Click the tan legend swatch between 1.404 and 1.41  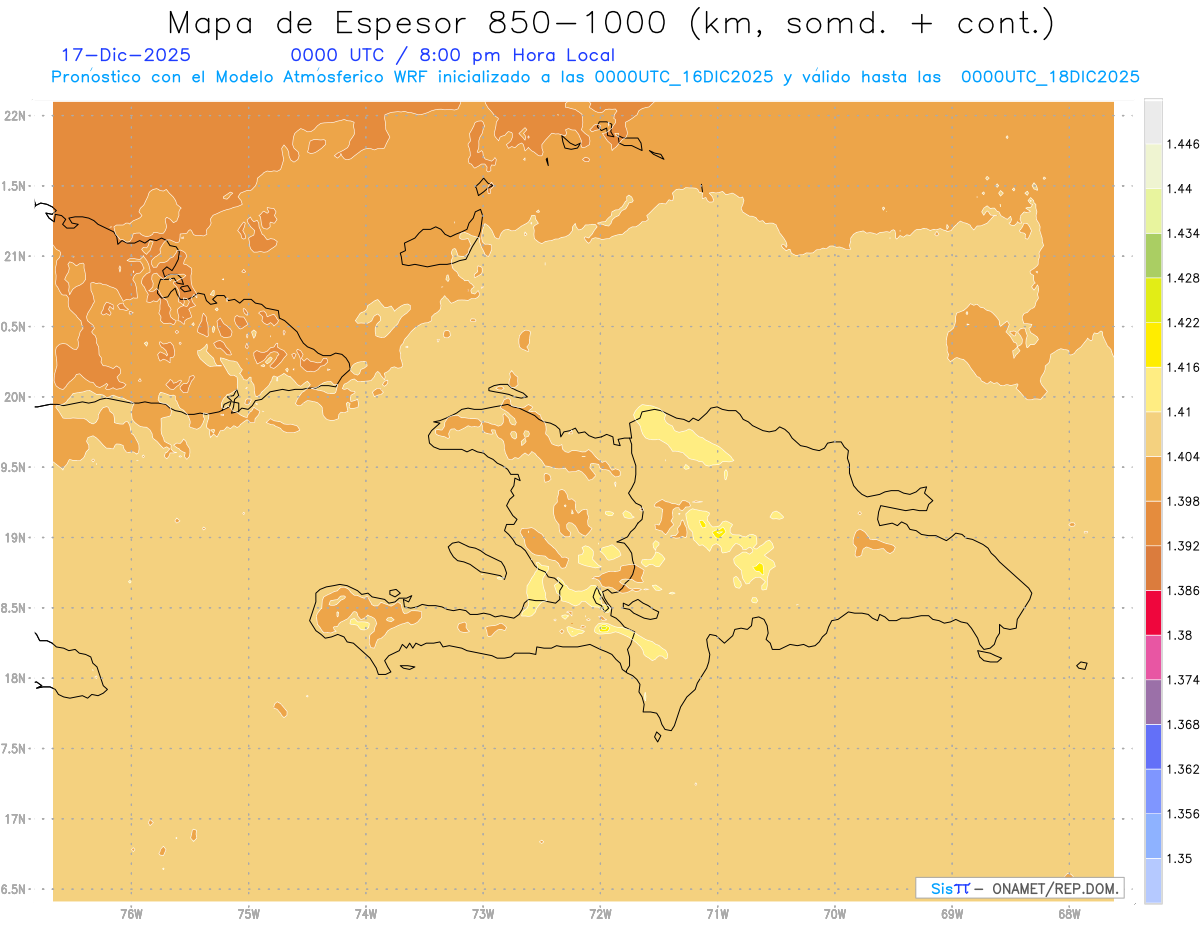click(1153, 434)
